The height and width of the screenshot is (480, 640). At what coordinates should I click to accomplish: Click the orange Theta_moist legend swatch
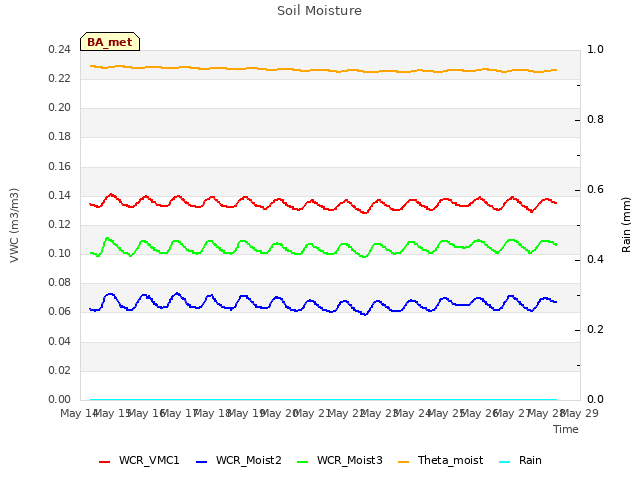pos(403,462)
